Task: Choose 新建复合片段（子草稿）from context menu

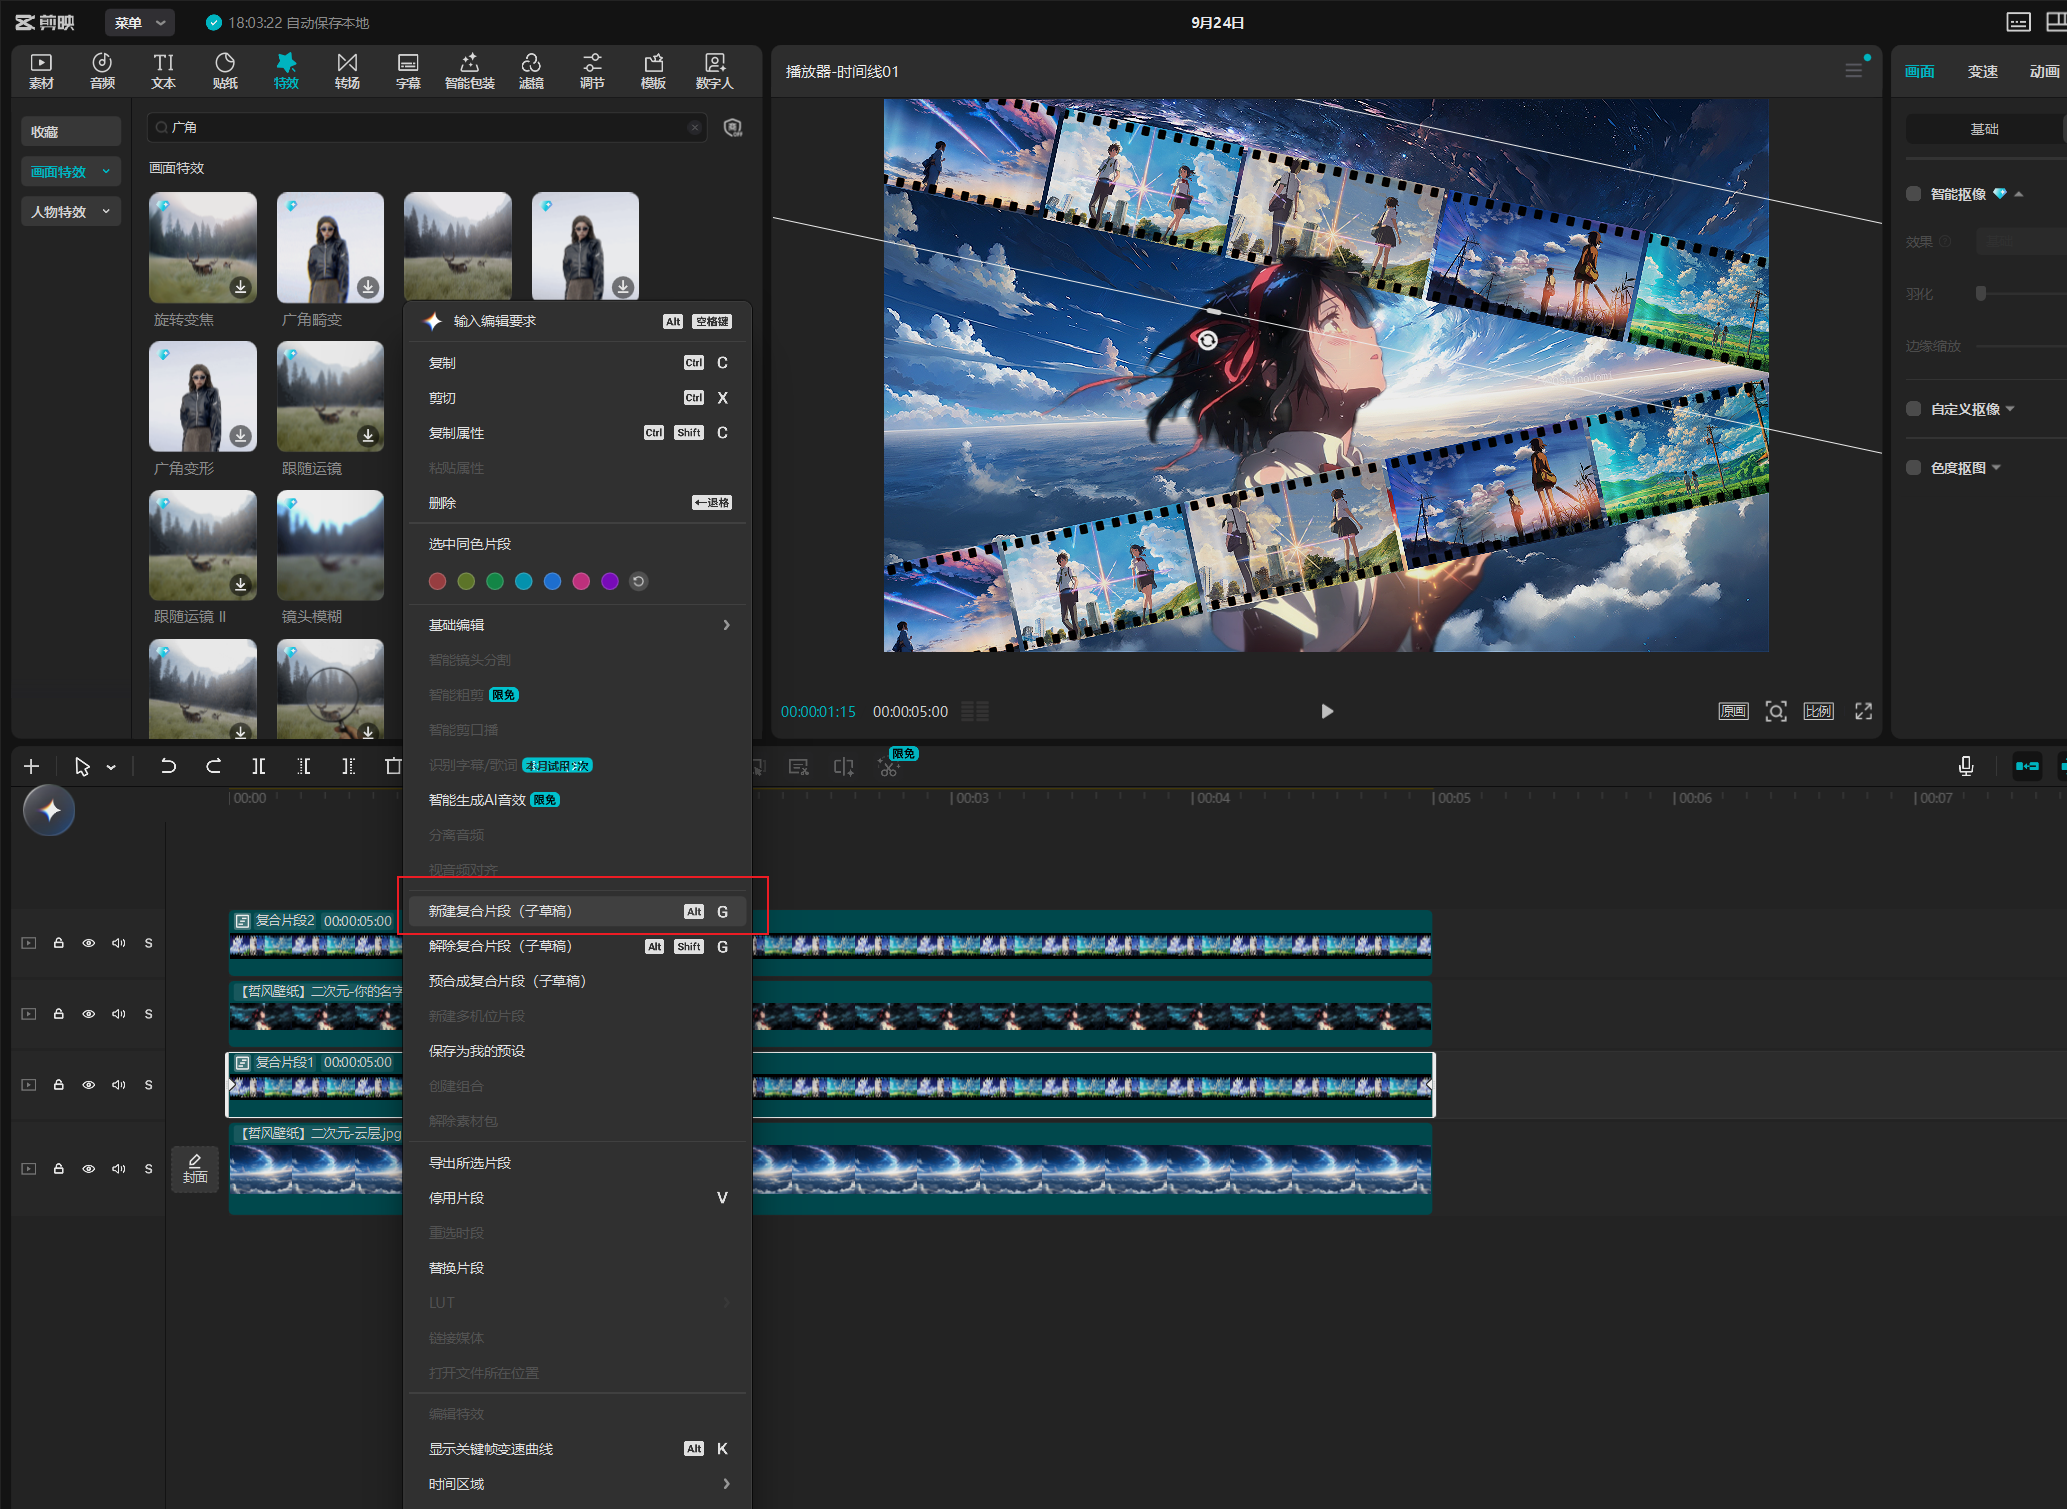Action: coord(578,911)
